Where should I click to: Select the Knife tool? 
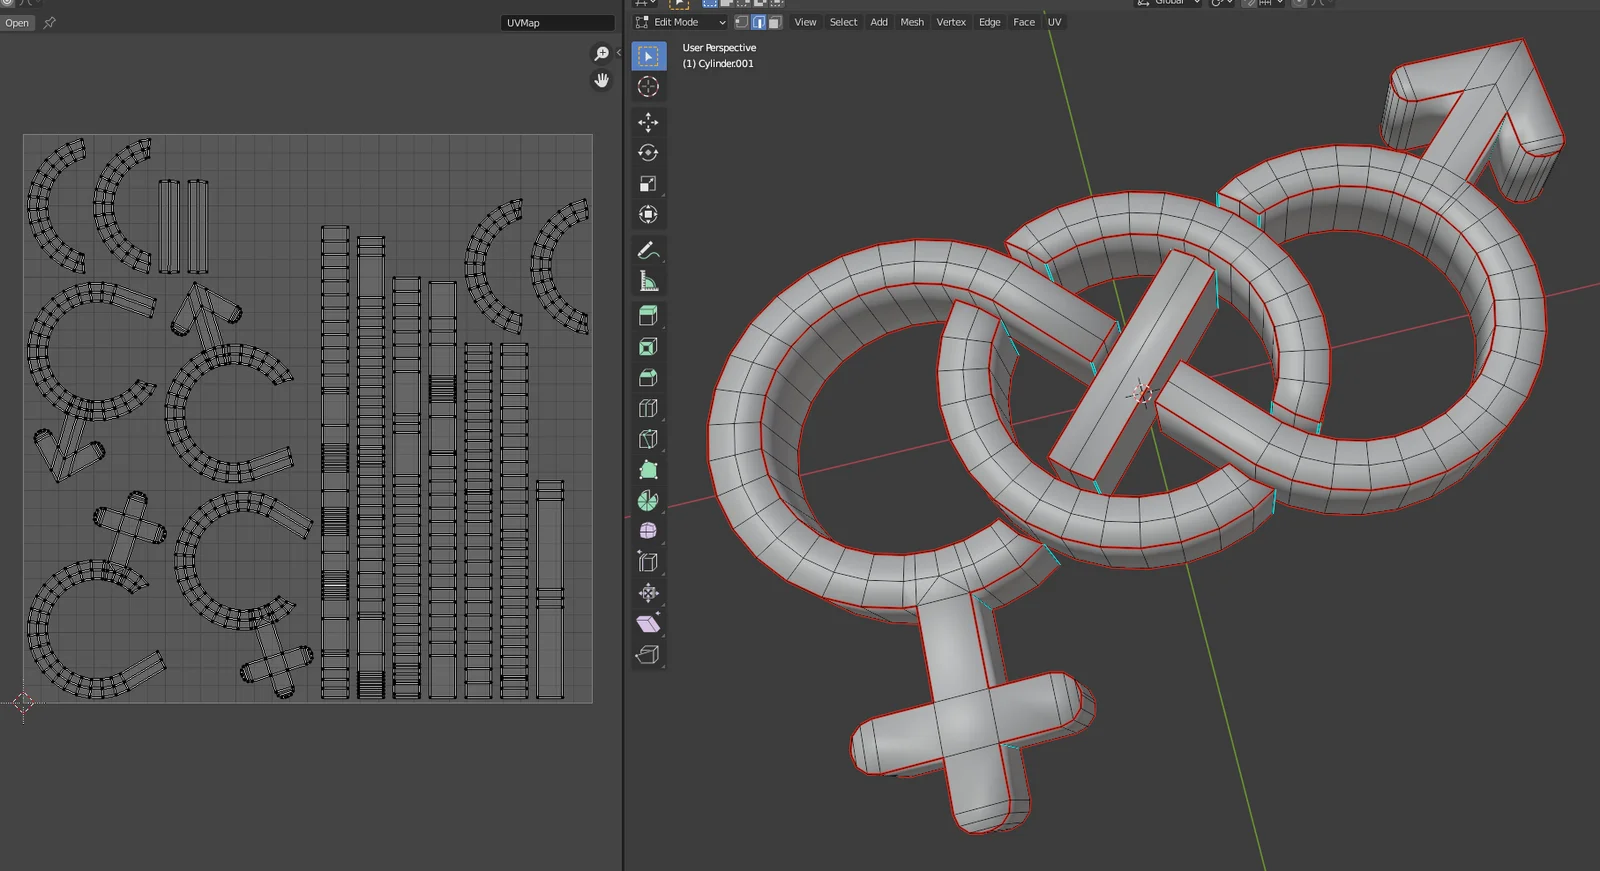coord(648,439)
